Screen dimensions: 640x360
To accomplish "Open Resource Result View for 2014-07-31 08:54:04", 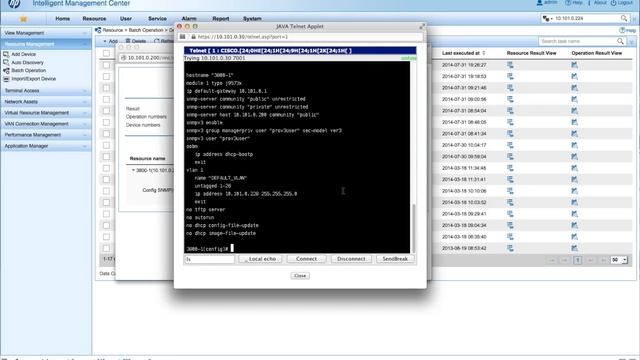I will 510,111.
